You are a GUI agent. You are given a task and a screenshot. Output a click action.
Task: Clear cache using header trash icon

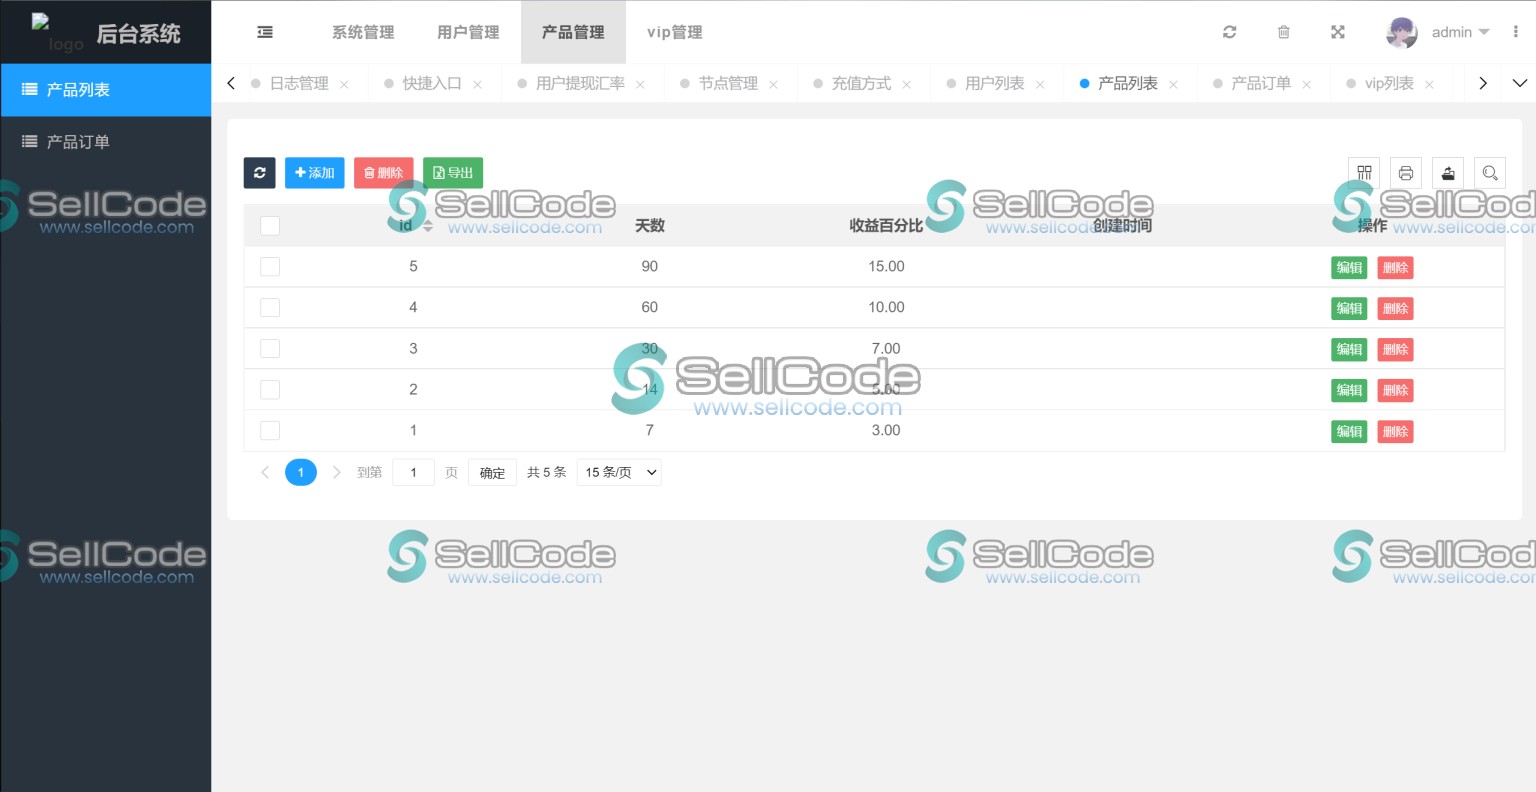click(1284, 32)
